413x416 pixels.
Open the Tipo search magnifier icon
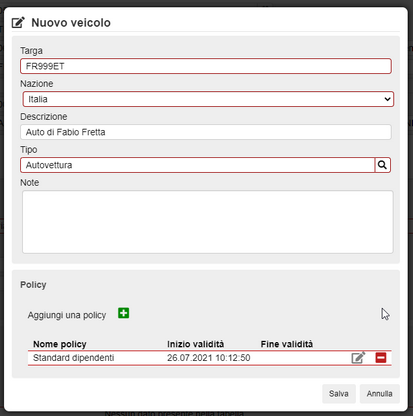382,165
